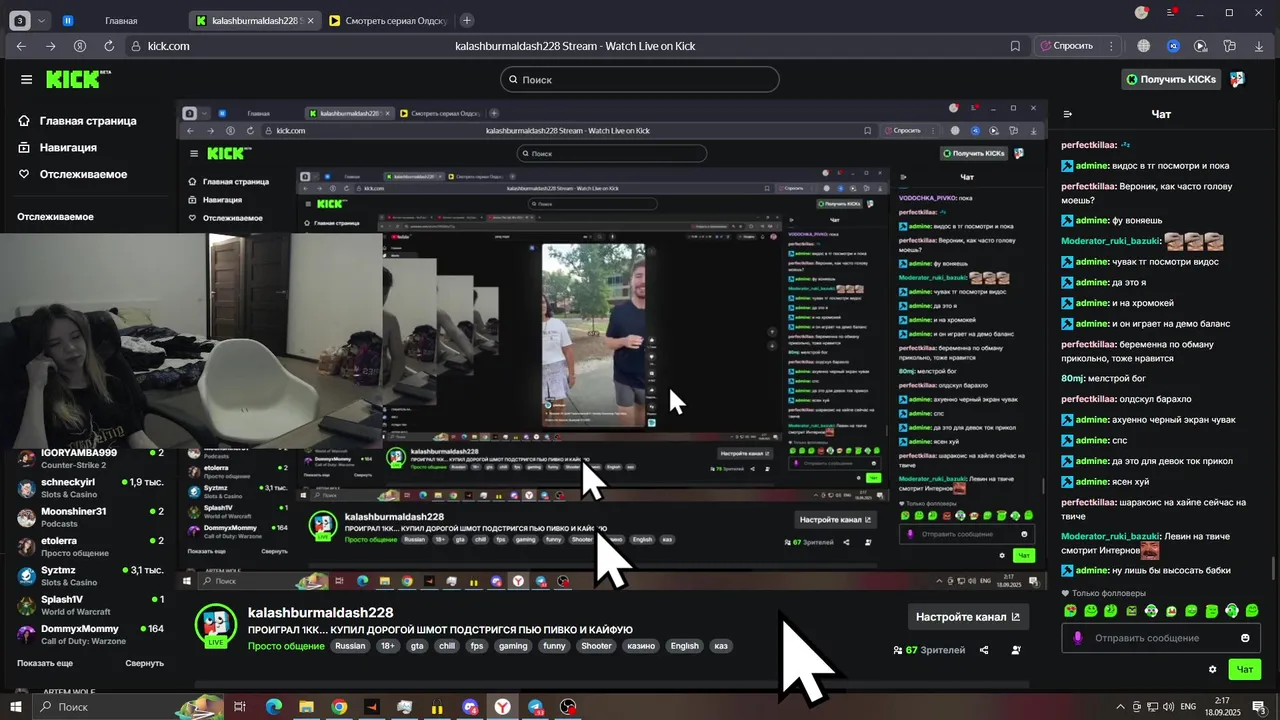Open the Windows Start menu

pyautogui.click(x=16, y=707)
